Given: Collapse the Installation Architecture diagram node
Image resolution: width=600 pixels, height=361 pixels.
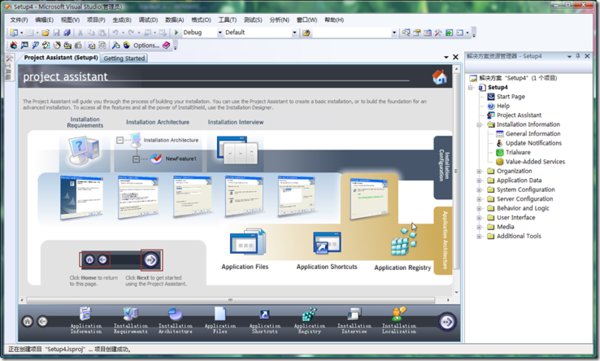Looking at the screenshot, I should point(120,140).
